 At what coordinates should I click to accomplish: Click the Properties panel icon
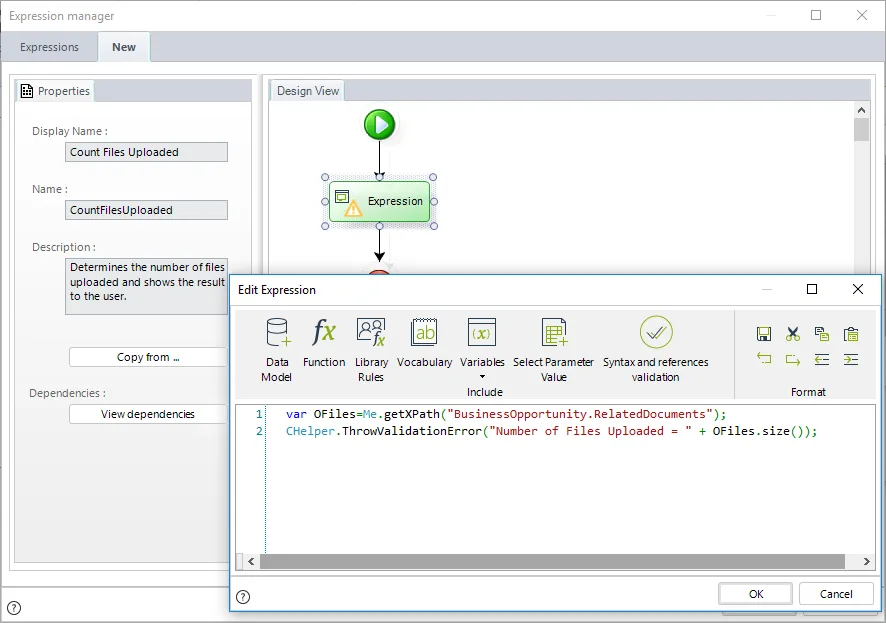click(x=27, y=91)
